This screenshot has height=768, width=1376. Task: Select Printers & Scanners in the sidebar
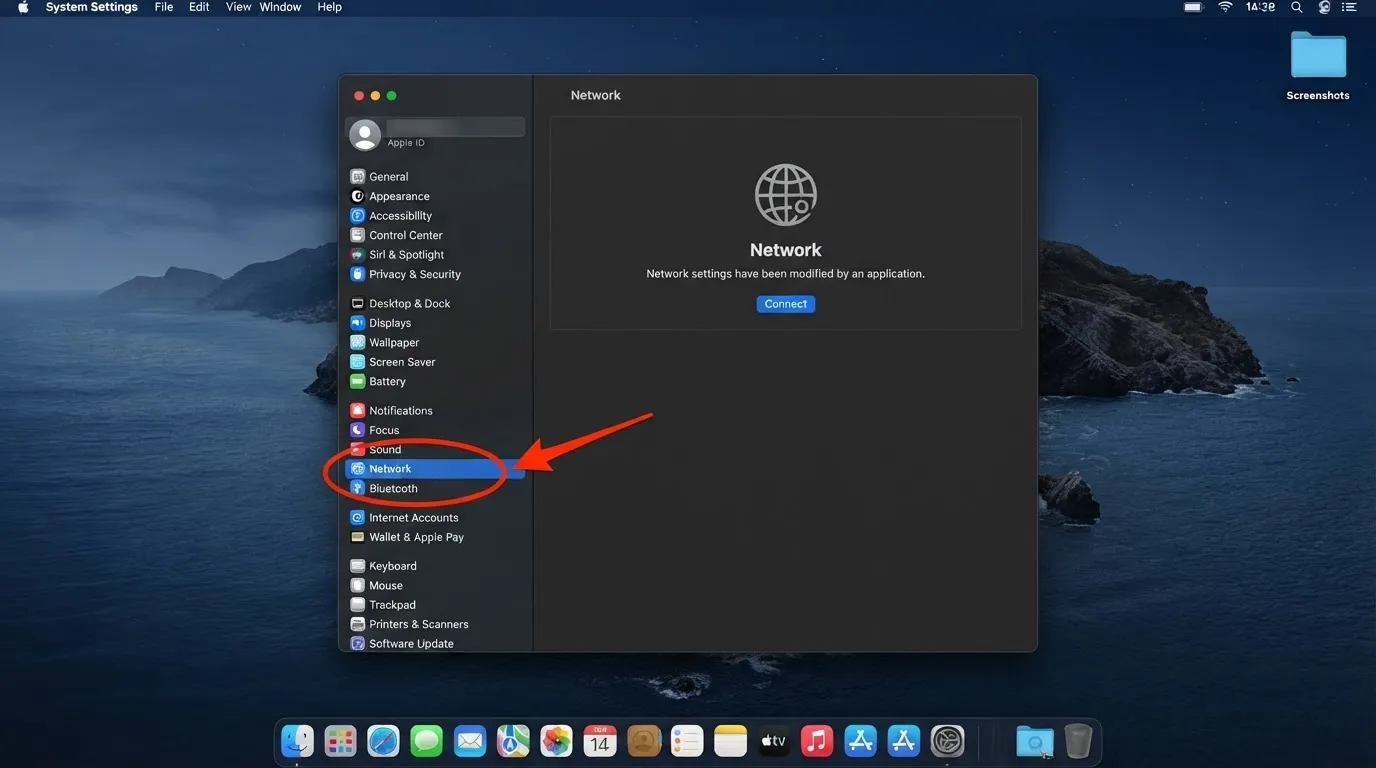pyautogui.click(x=435, y=624)
